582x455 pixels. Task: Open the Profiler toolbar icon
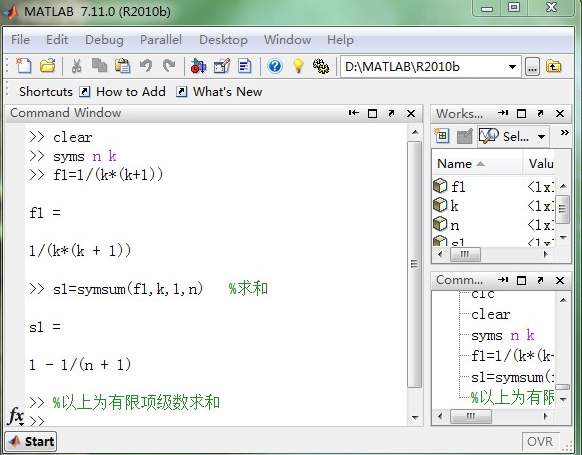[245, 66]
